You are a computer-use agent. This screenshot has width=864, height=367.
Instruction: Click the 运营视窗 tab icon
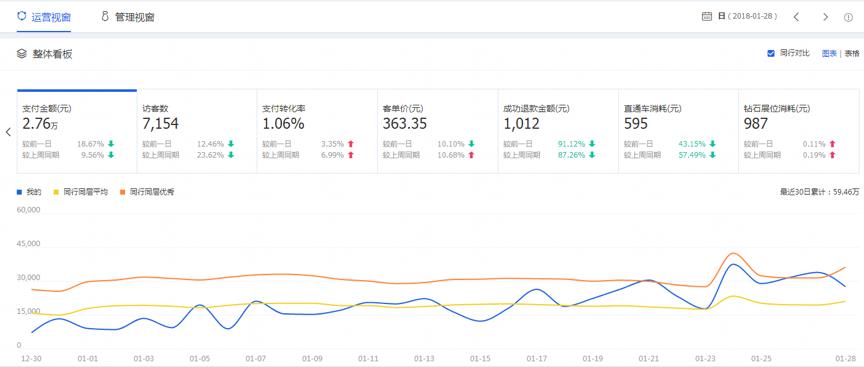pos(21,16)
